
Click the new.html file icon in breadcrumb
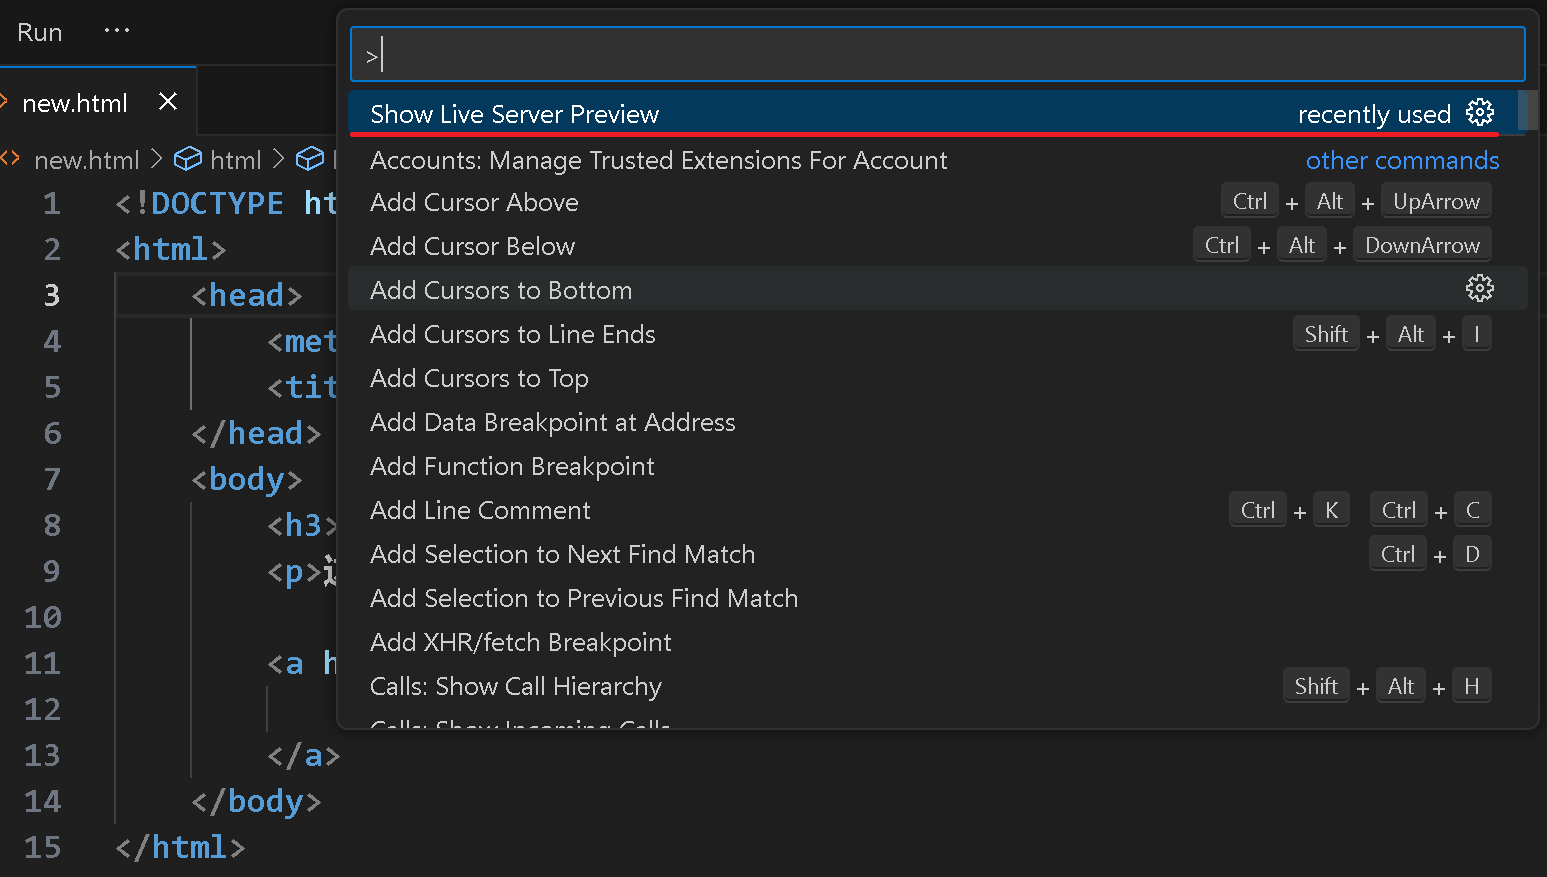[x=11, y=160]
